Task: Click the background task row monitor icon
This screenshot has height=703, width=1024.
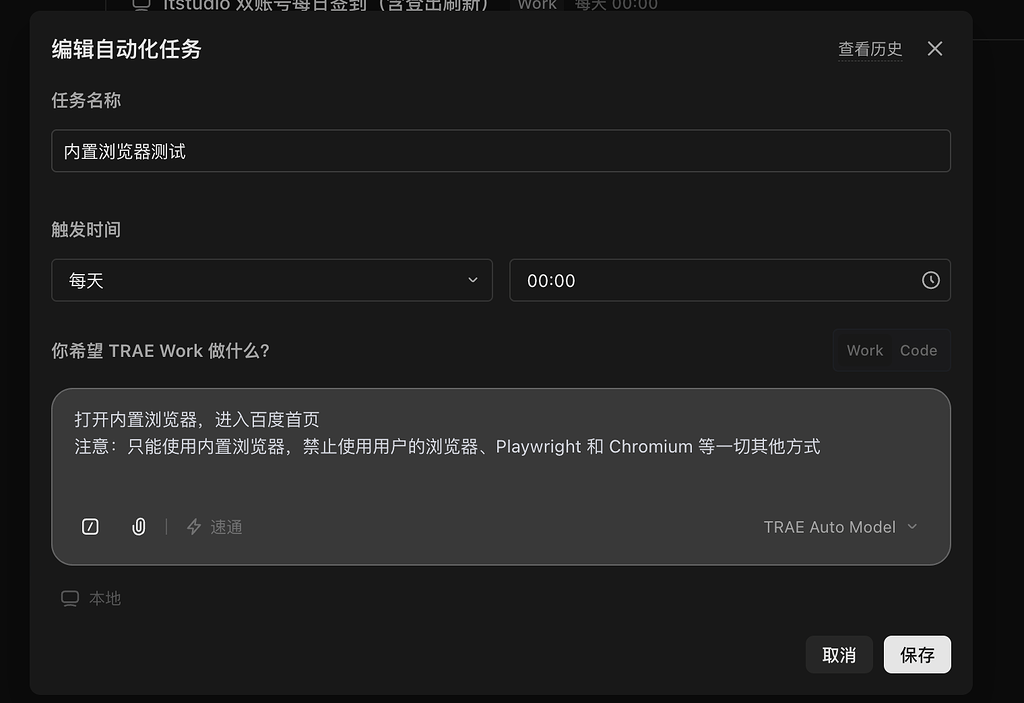Action: point(141,5)
